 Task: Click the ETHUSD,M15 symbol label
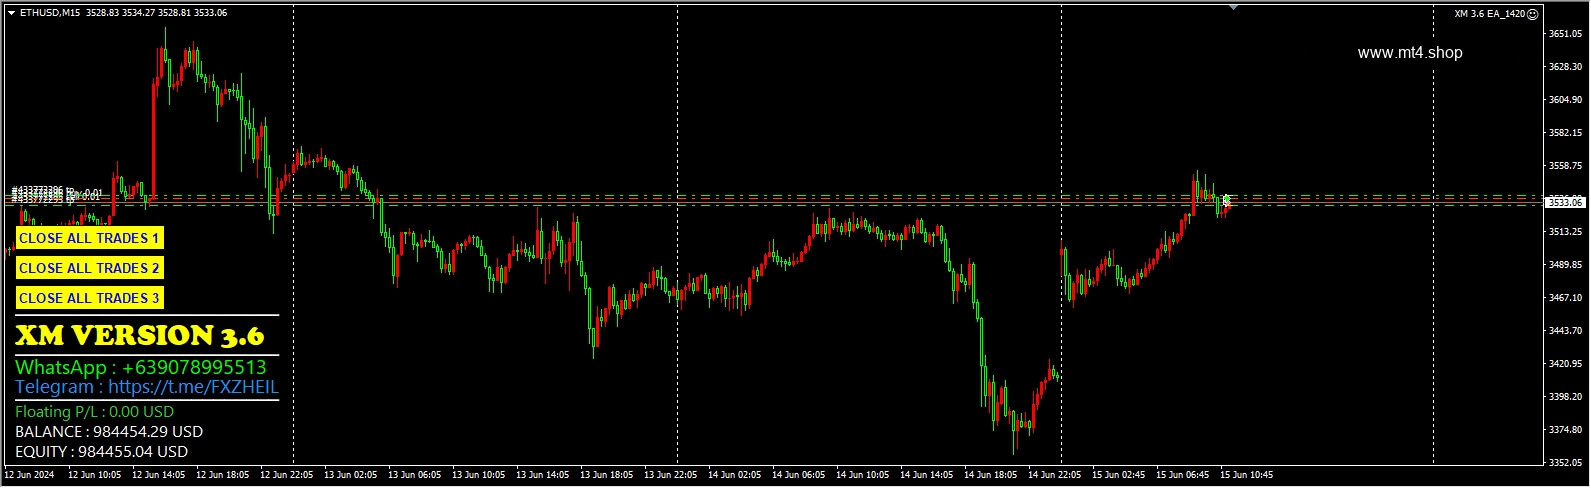click(x=51, y=13)
